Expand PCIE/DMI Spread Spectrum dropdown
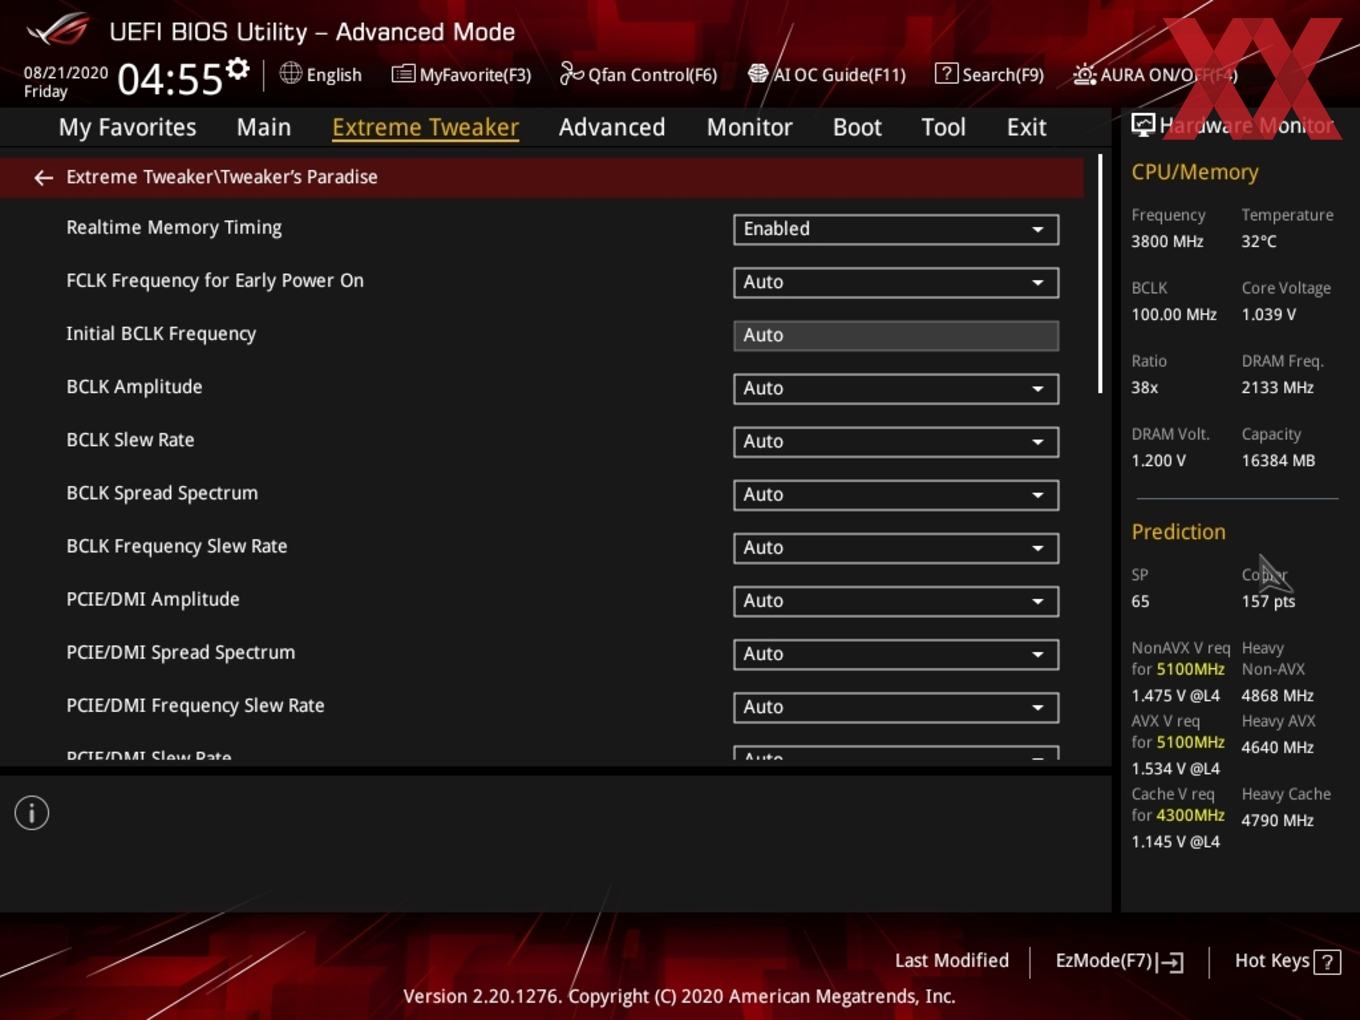This screenshot has height=1020, width=1360. [x=896, y=653]
